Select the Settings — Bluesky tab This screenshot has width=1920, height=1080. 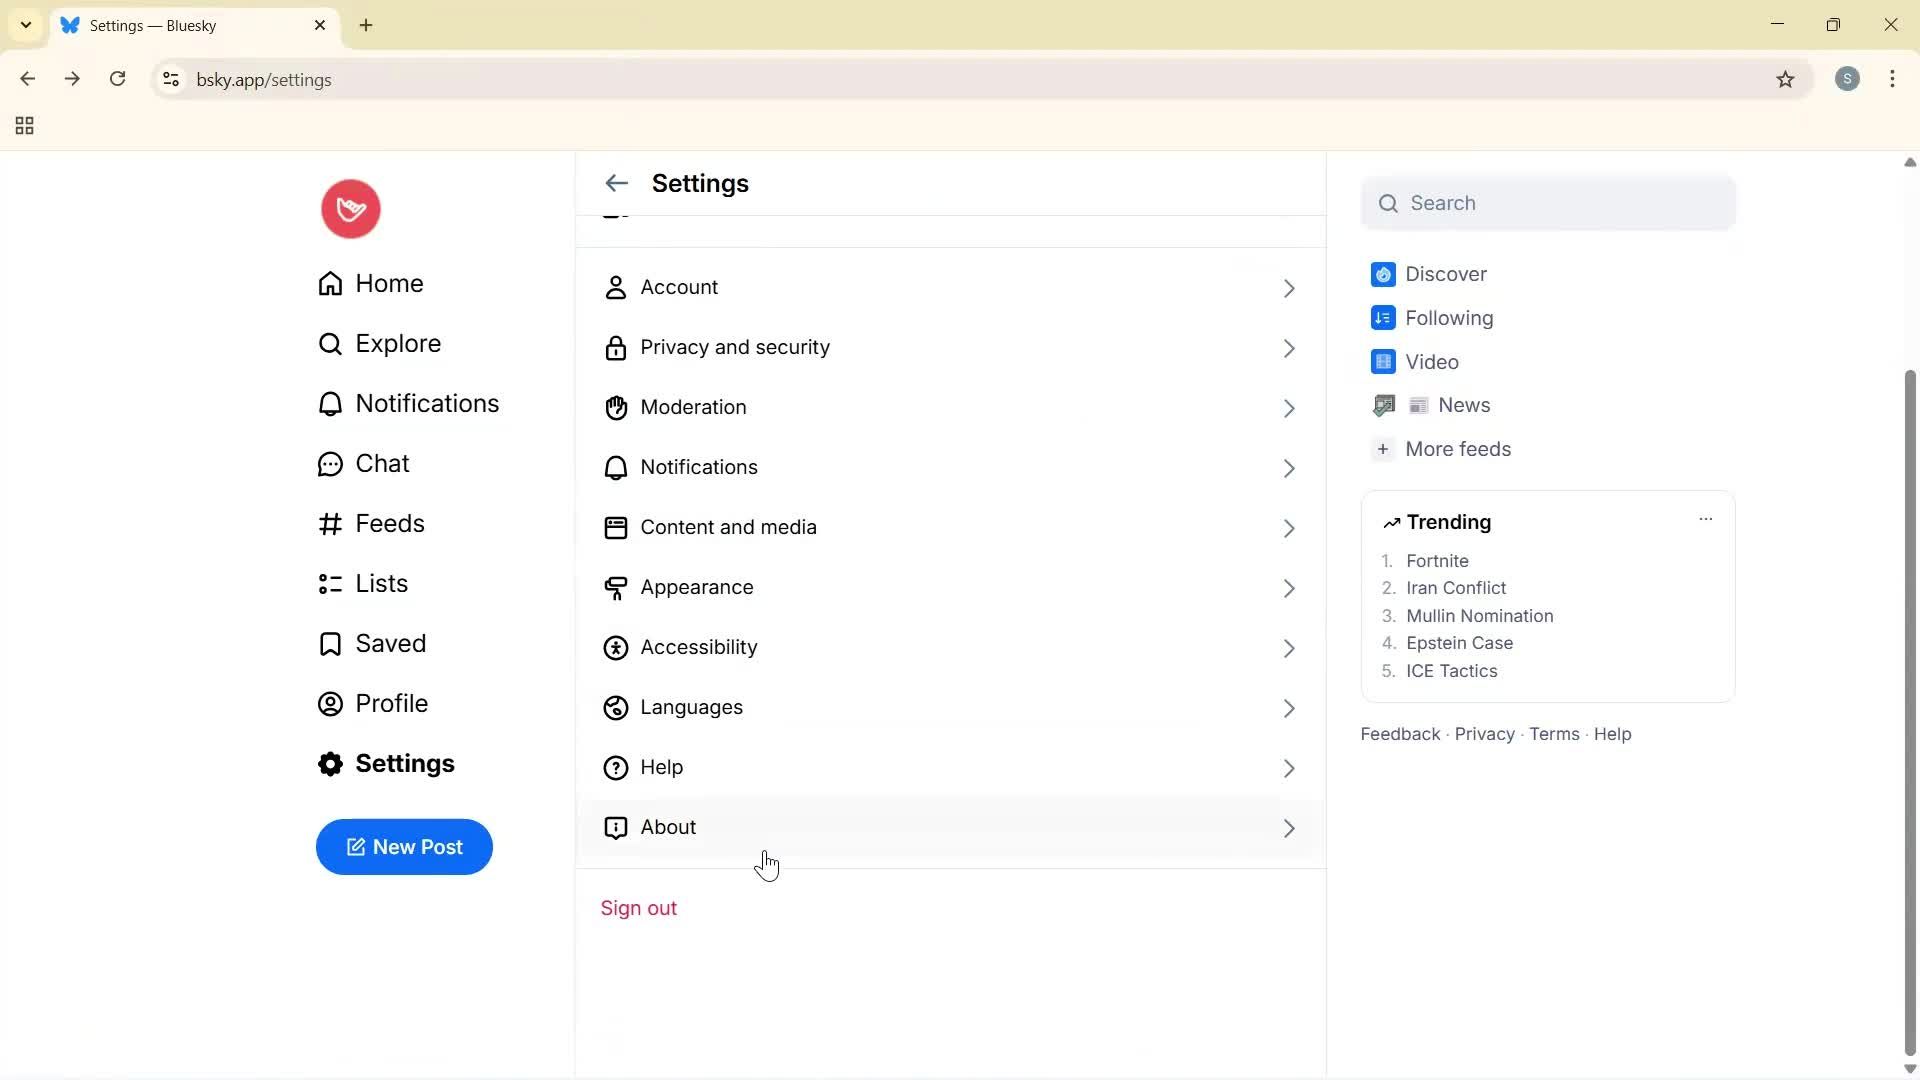[x=170, y=25]
